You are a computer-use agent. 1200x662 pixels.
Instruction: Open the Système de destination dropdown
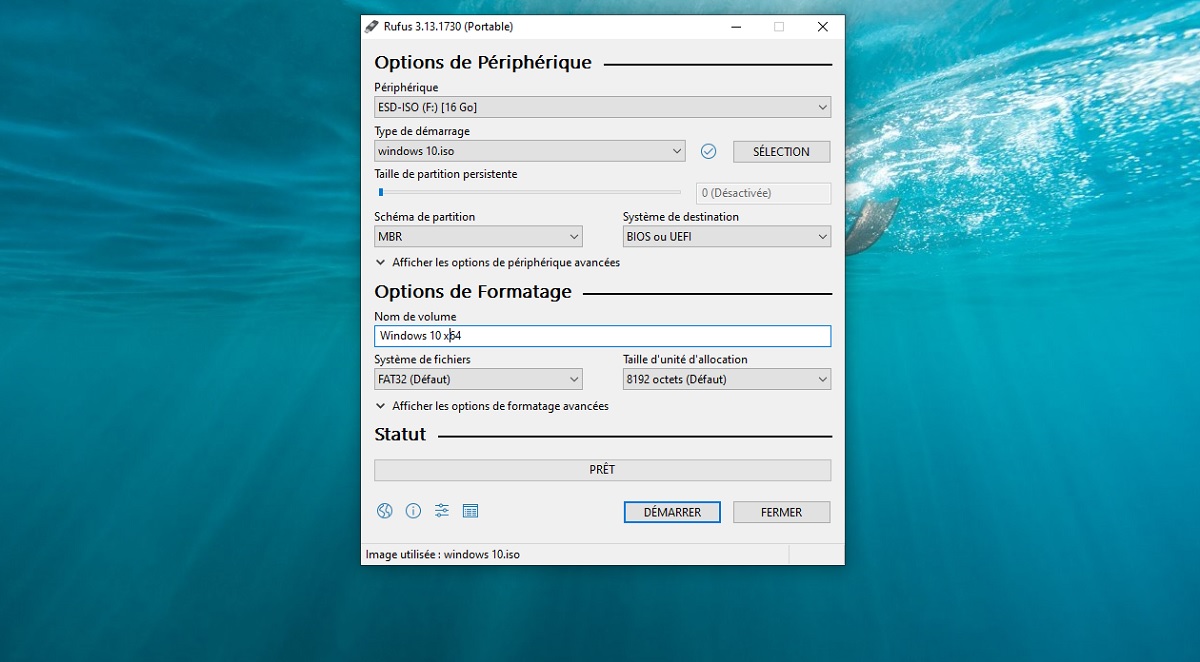point(726,237)
